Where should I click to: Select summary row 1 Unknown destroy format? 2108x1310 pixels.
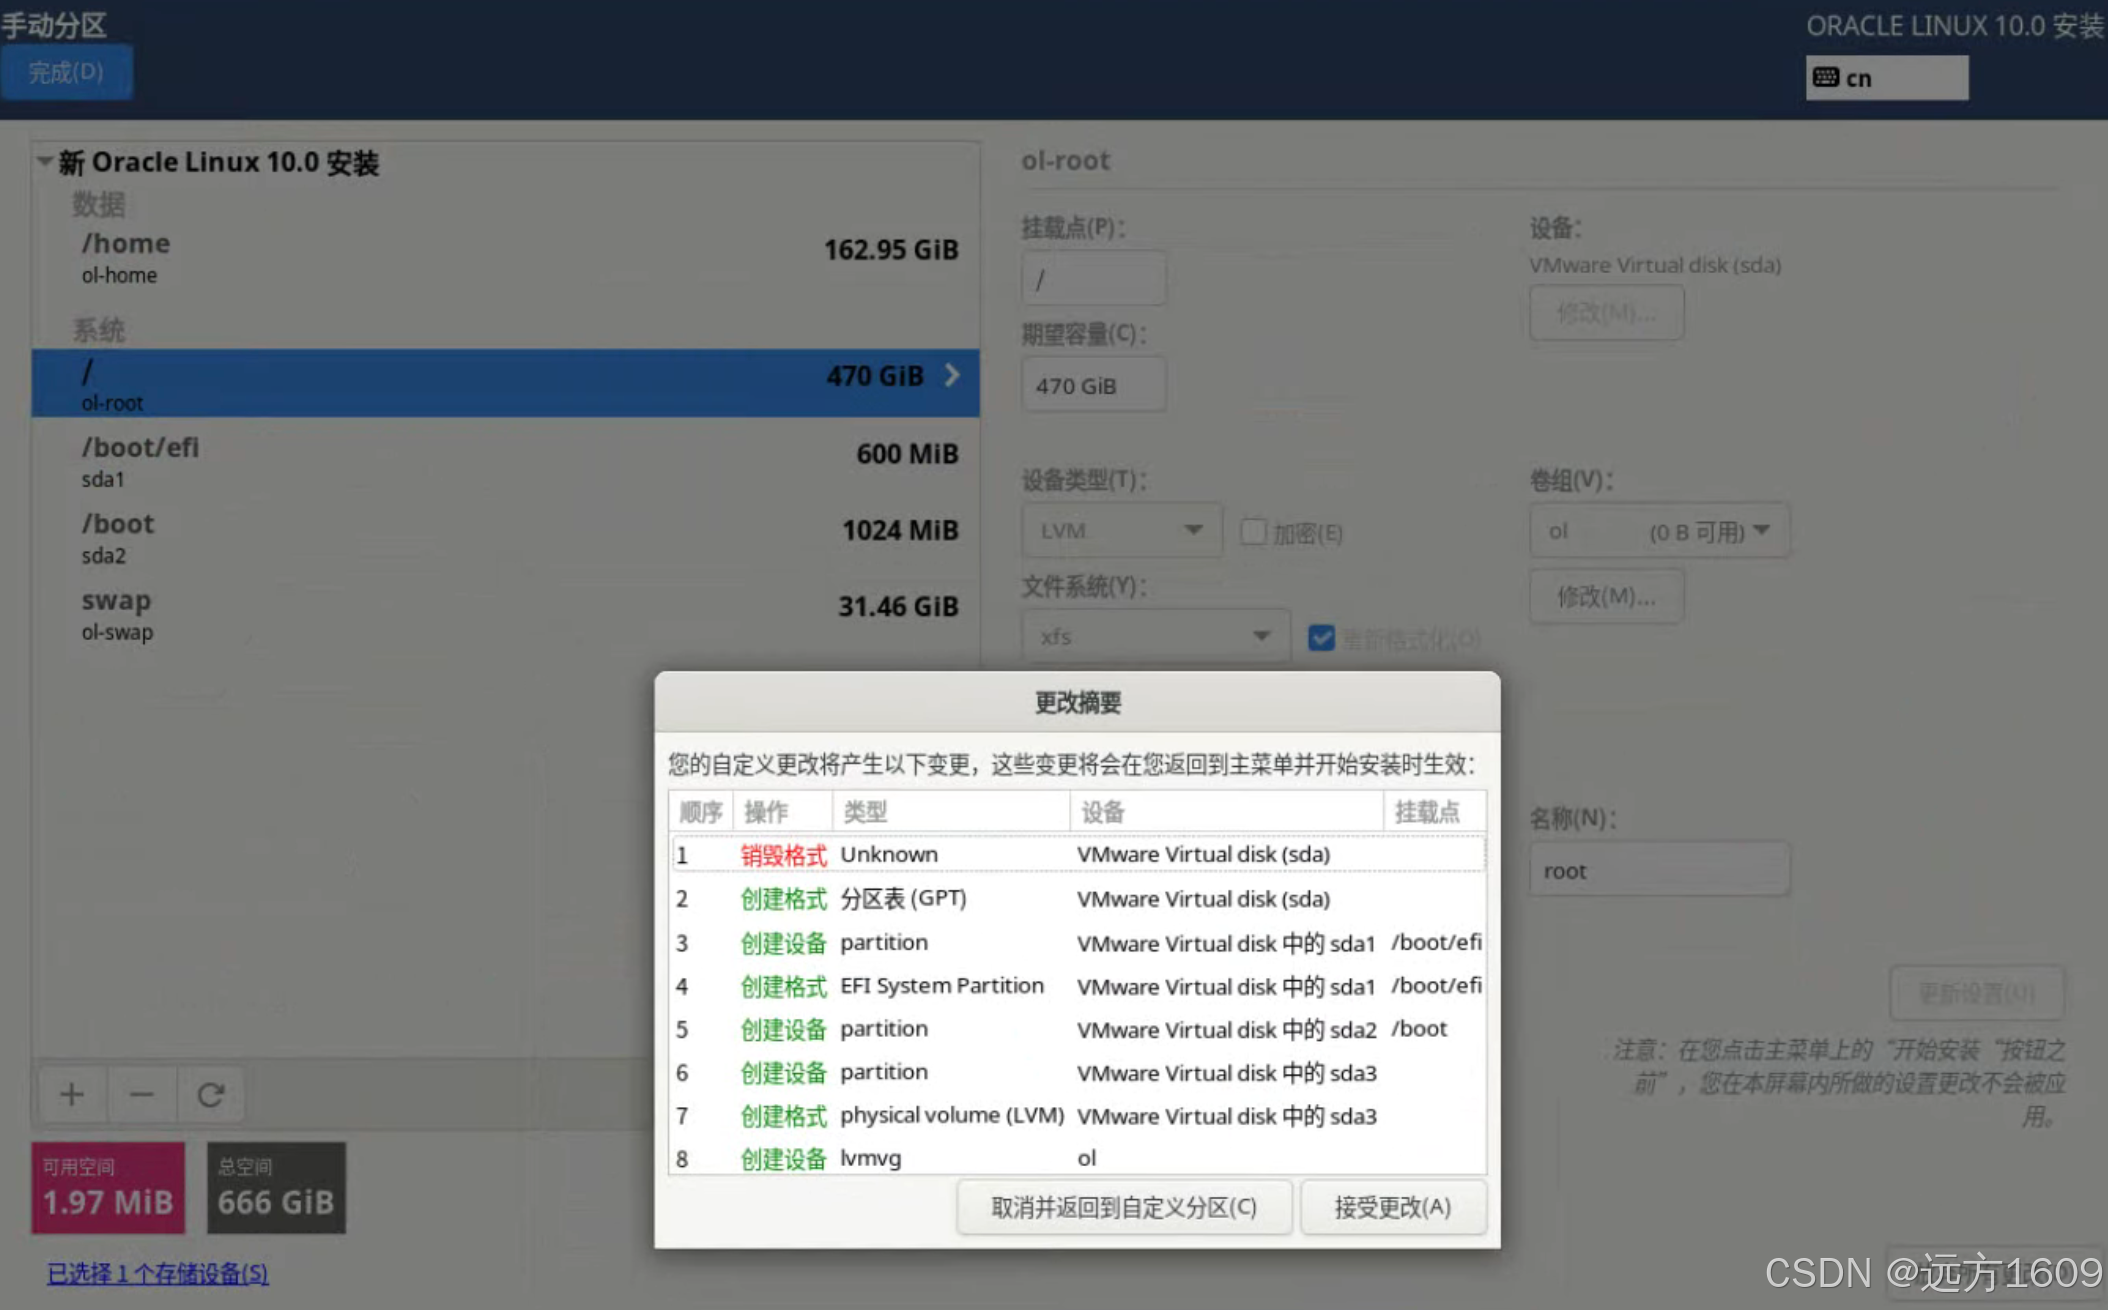[x=1078, y=855]
